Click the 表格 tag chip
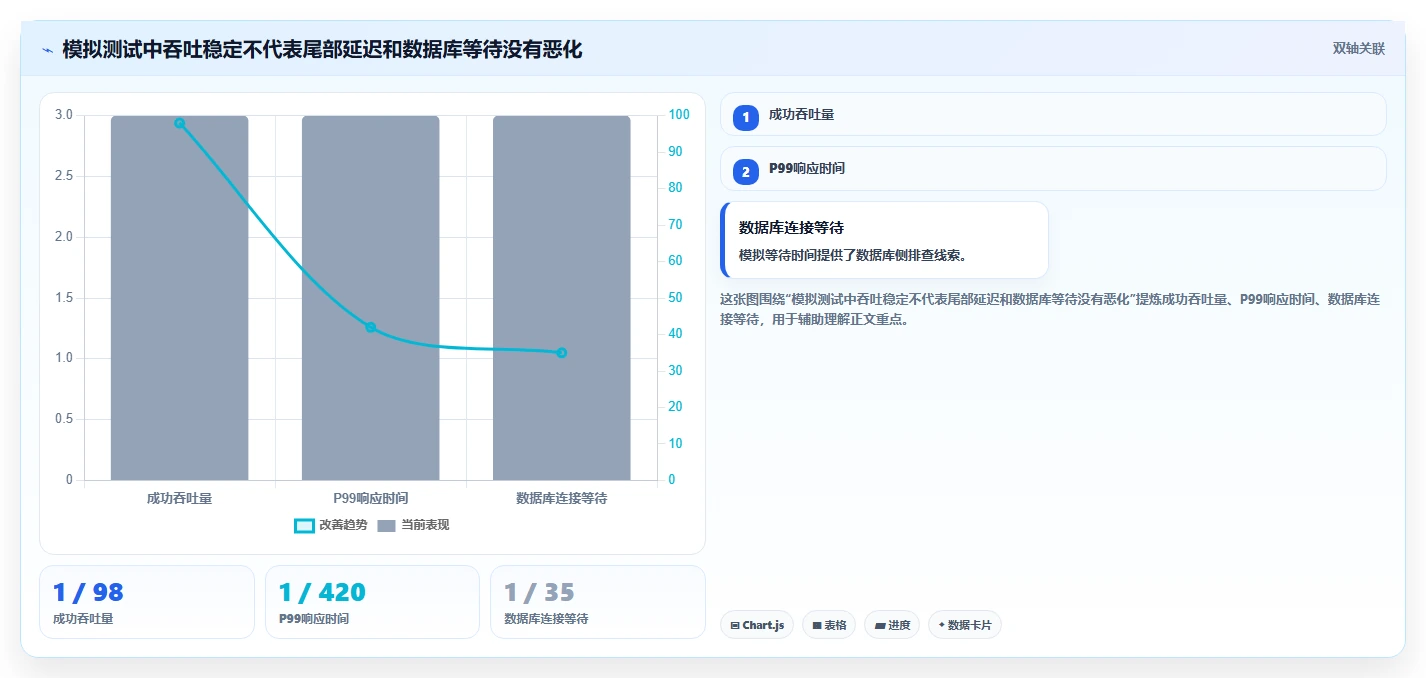Viewport: 1426px width, 678px height. 829,625
